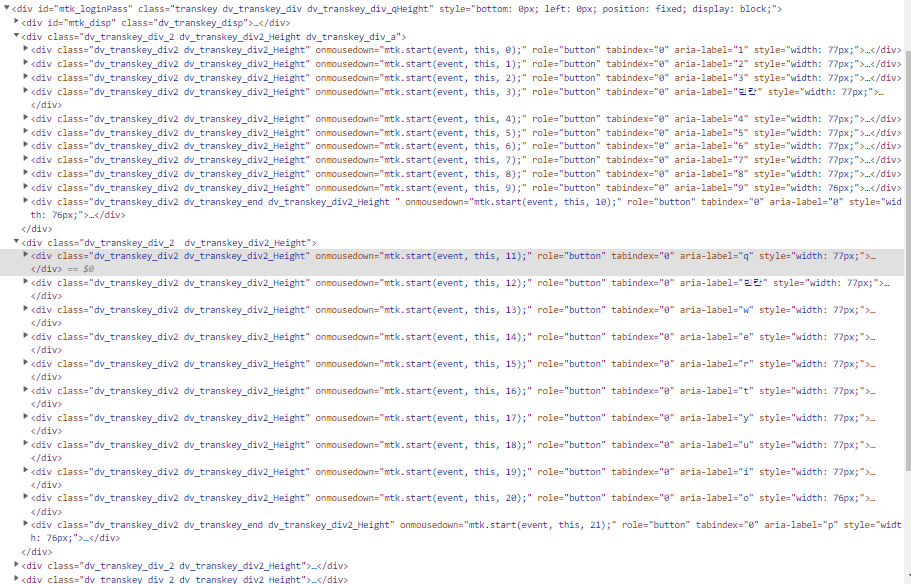911x584 pixels.
Task: Expand the button div with aria-label "w"
Action: pyautogui.click(x=26, y=309)
